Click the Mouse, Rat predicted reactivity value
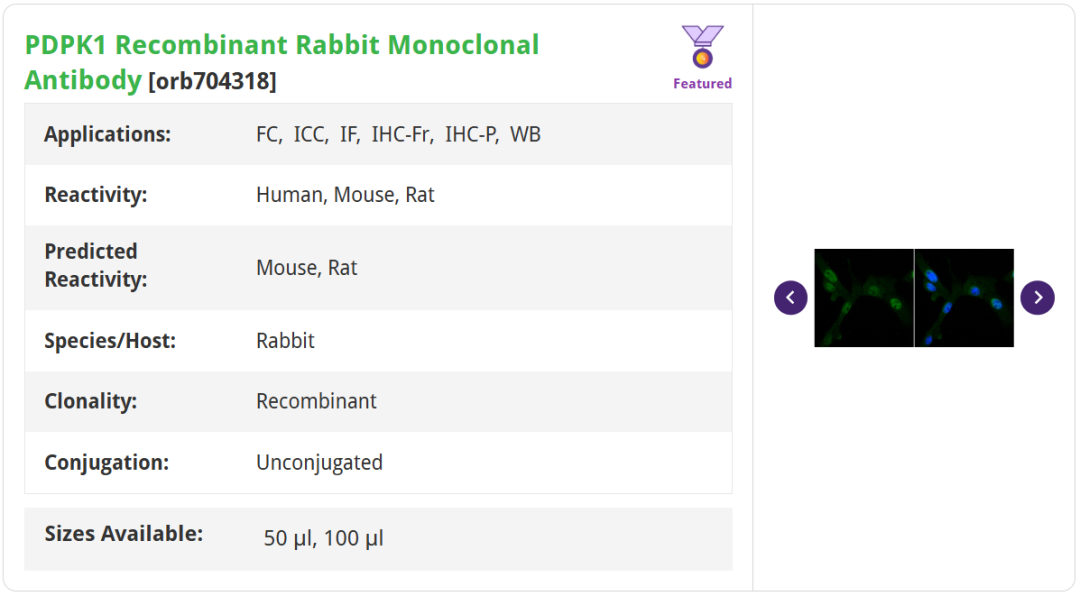The width and height of the screenshot is (1080, 596). tap(306, 268)
